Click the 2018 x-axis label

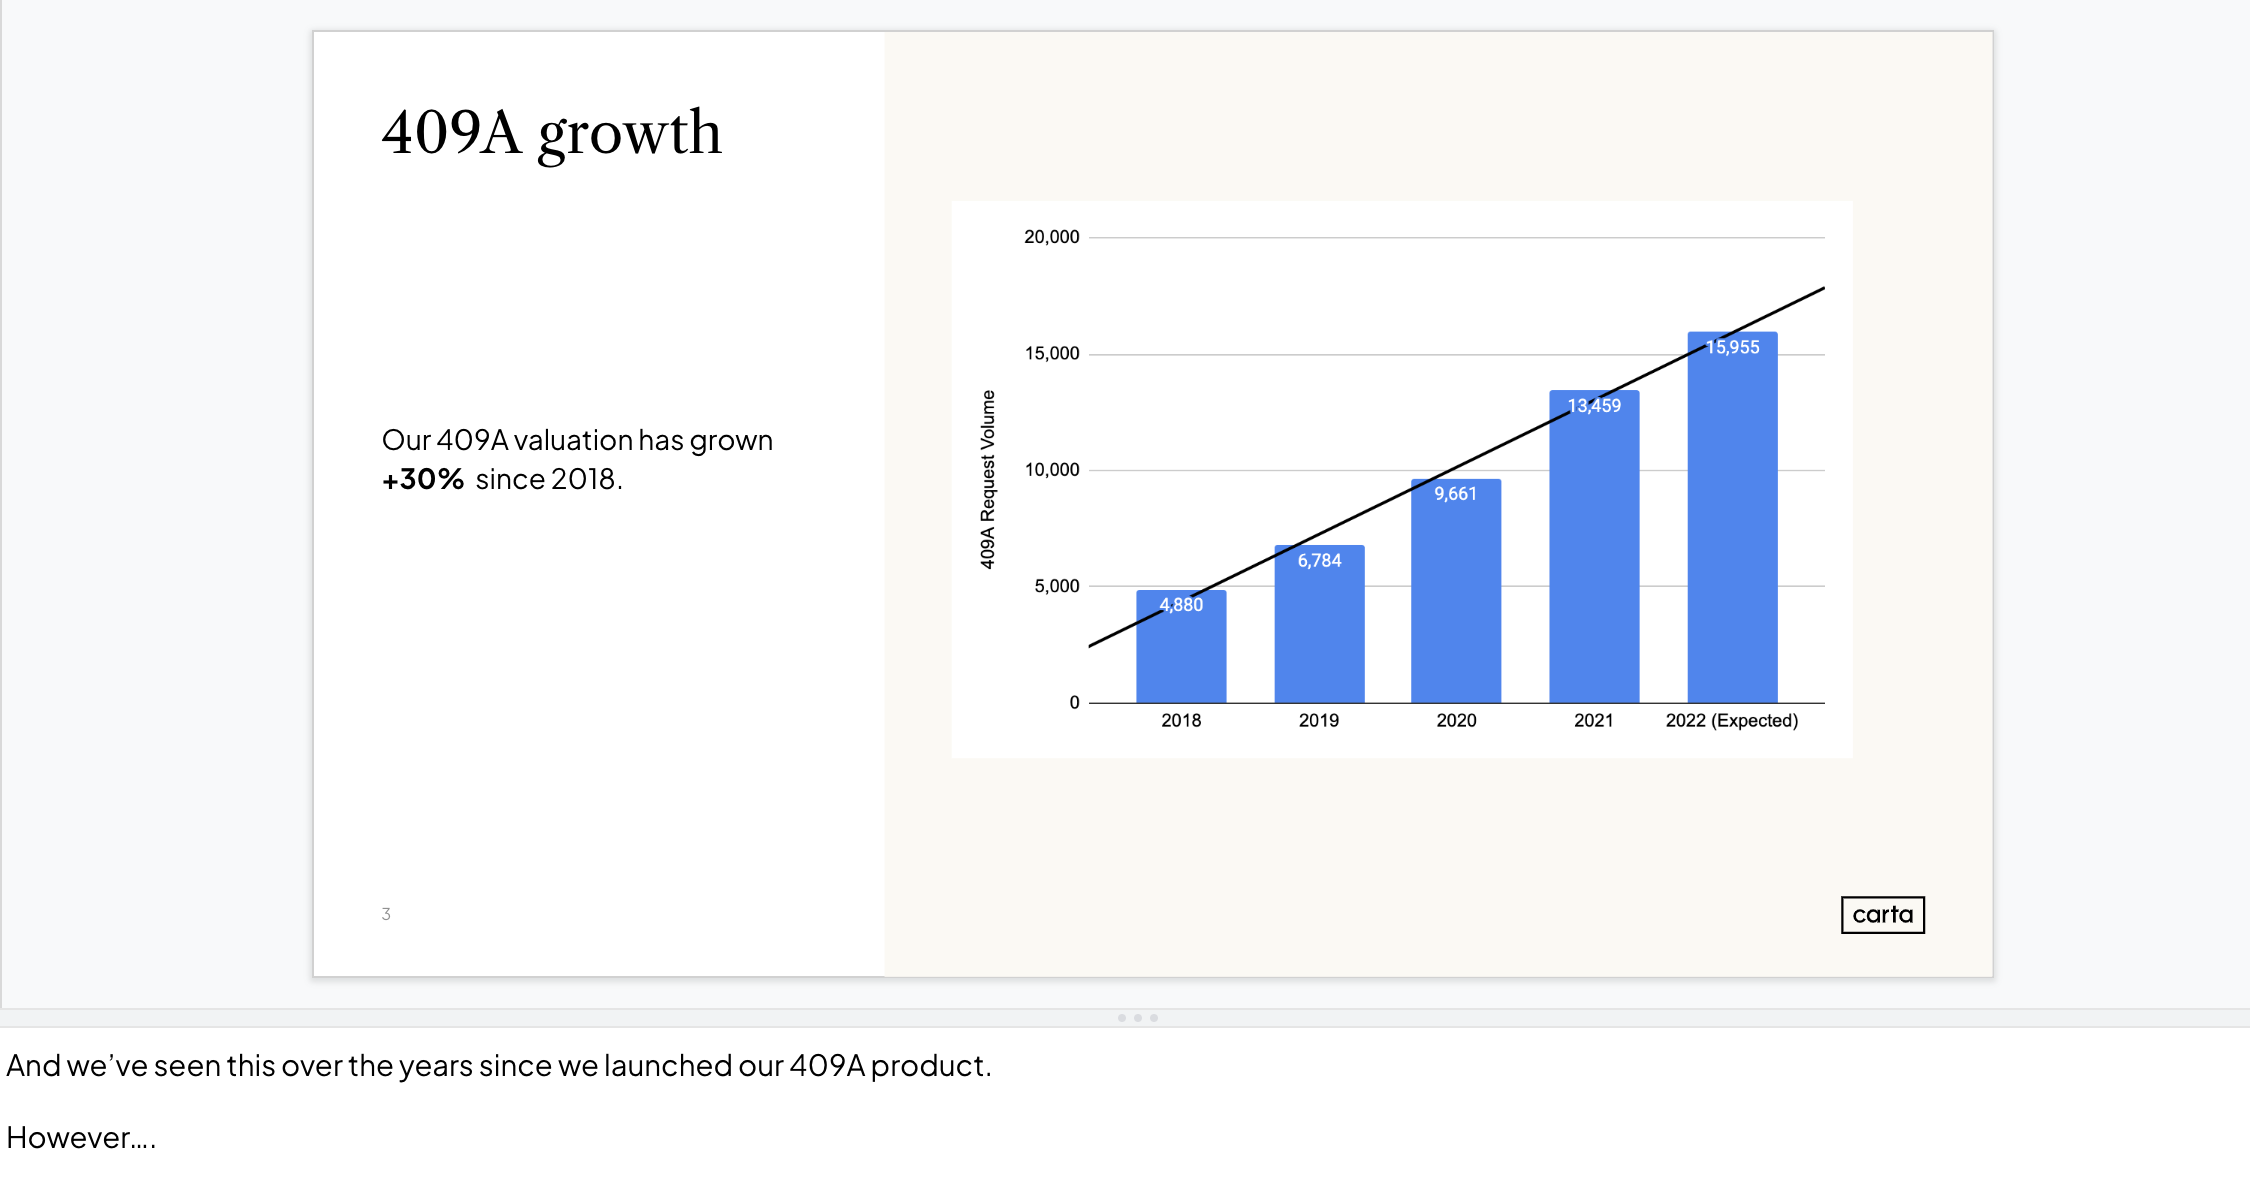click(1181, 720)
